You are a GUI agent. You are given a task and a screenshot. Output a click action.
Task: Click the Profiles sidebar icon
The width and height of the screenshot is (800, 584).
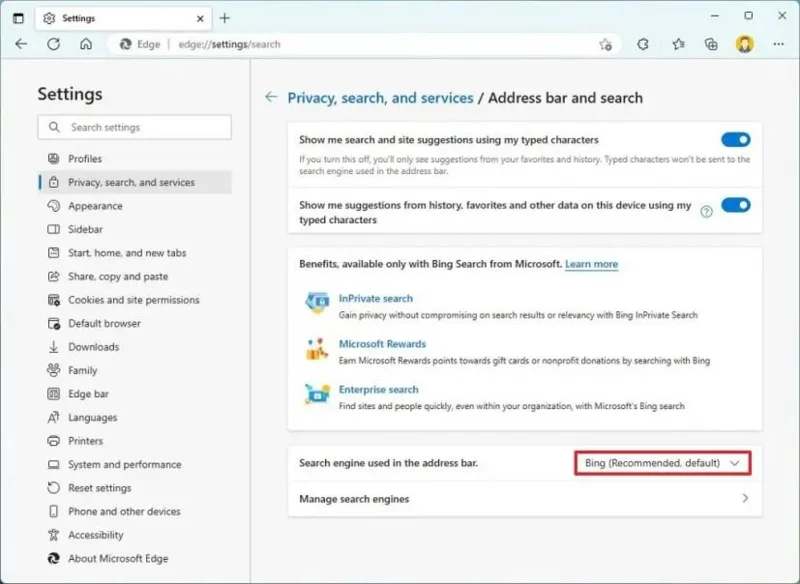click(54, 159)
